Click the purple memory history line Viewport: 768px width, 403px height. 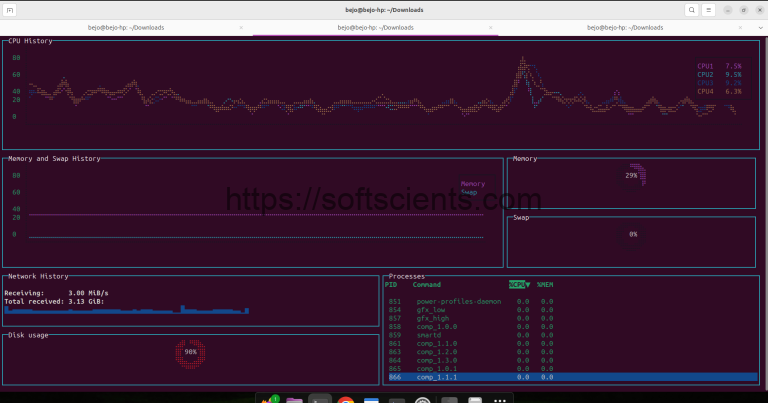click(x=256, y=214)
